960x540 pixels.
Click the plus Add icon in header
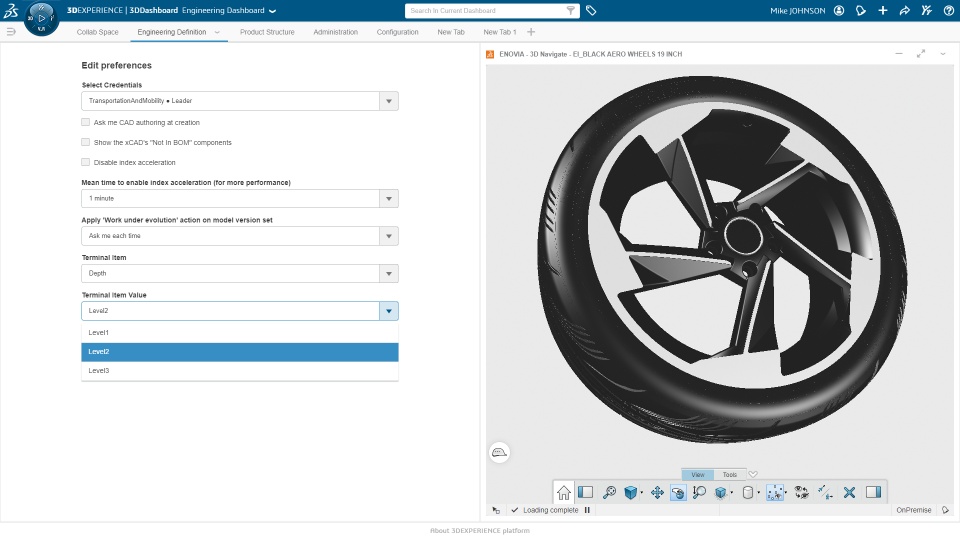click(x=882, y=11)
